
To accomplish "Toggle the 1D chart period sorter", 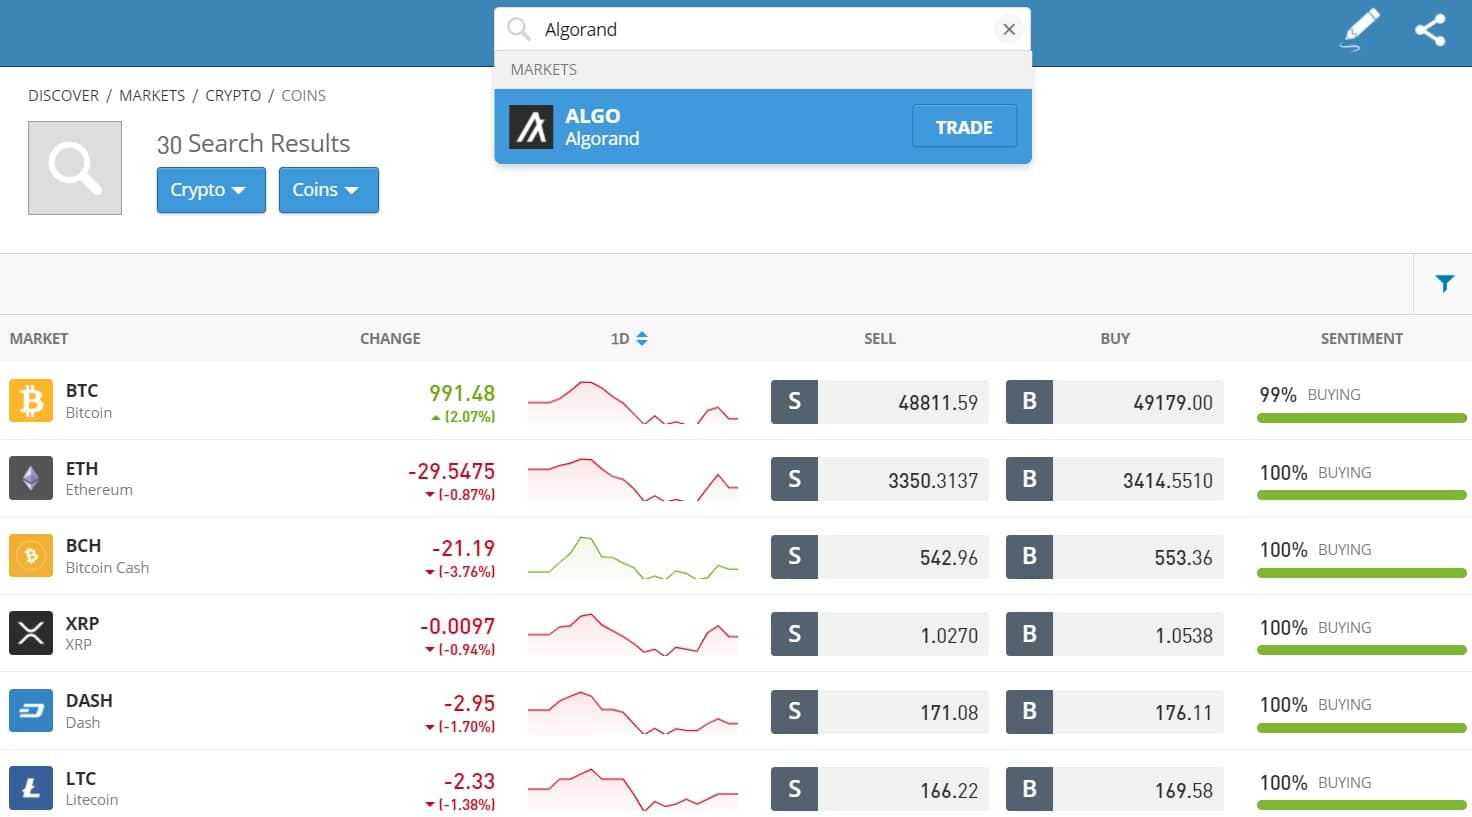I will pyautogui.click(x=629, y=339).
